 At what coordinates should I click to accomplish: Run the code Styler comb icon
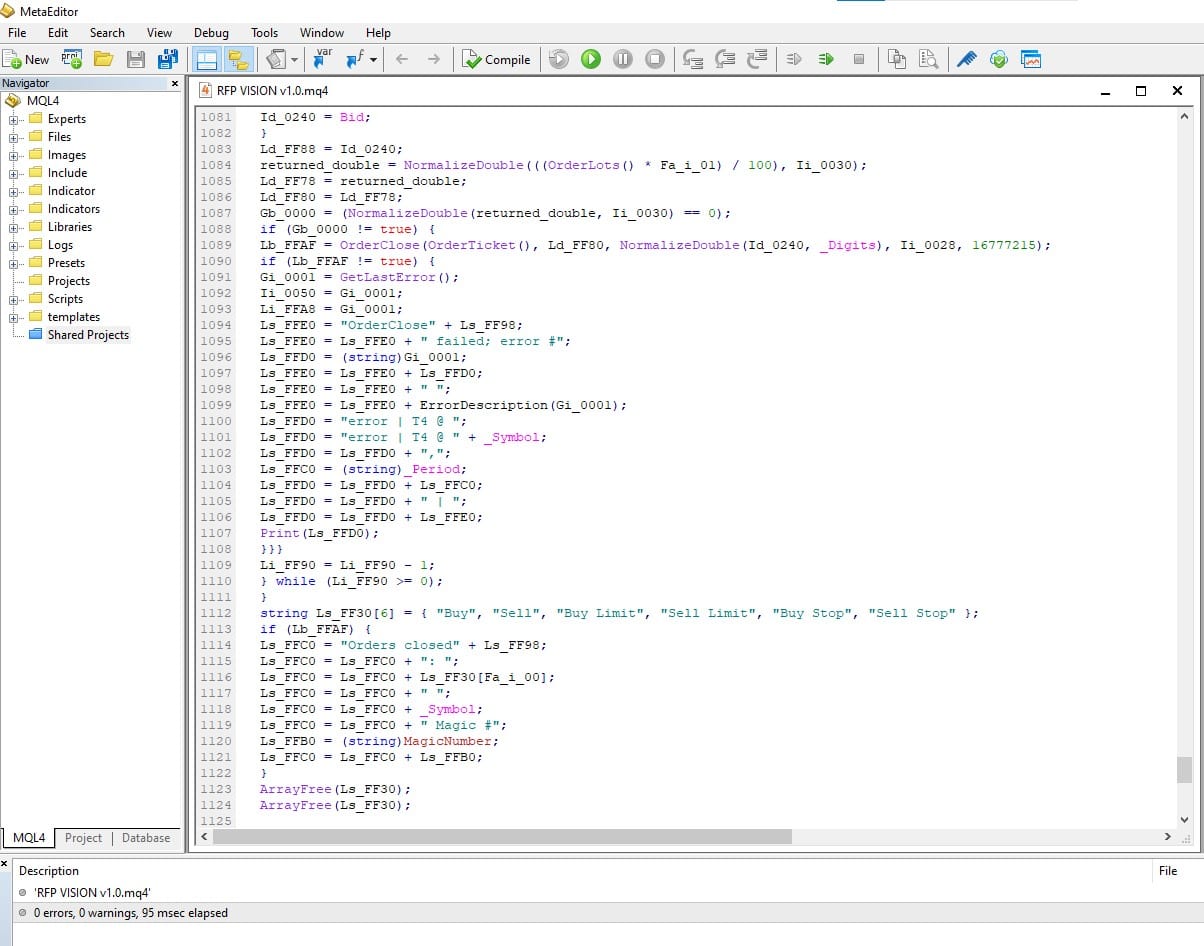tap(967, 60)
